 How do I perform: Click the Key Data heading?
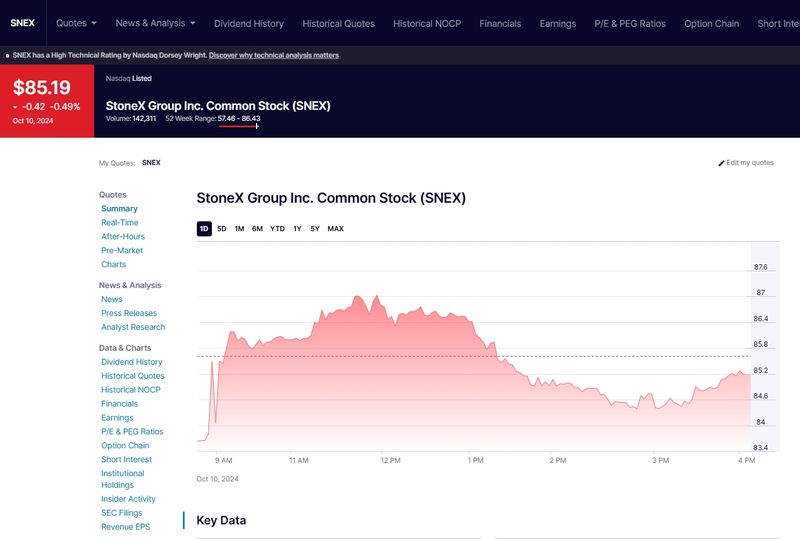[221, 520]
